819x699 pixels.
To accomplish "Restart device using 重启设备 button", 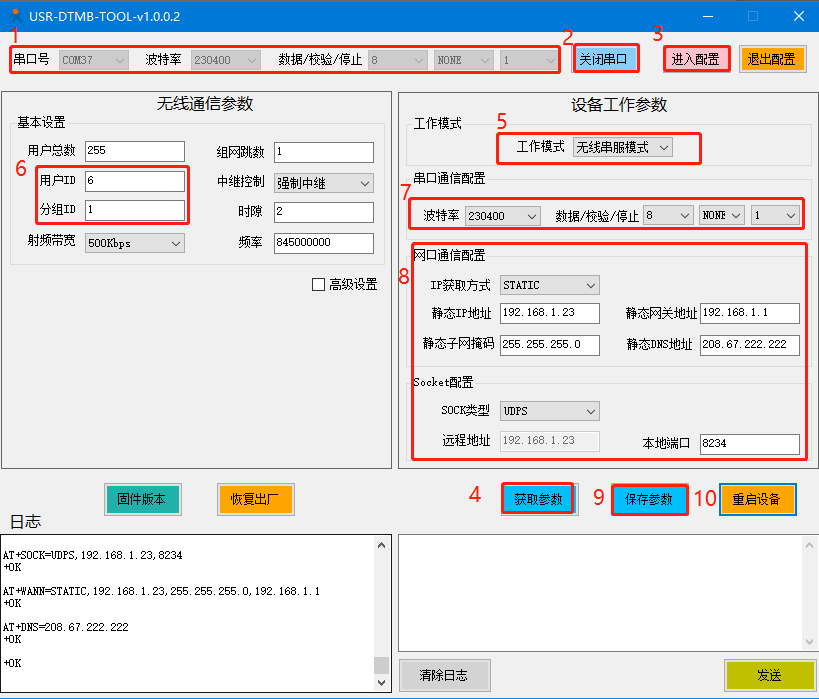I will [757, 499].
